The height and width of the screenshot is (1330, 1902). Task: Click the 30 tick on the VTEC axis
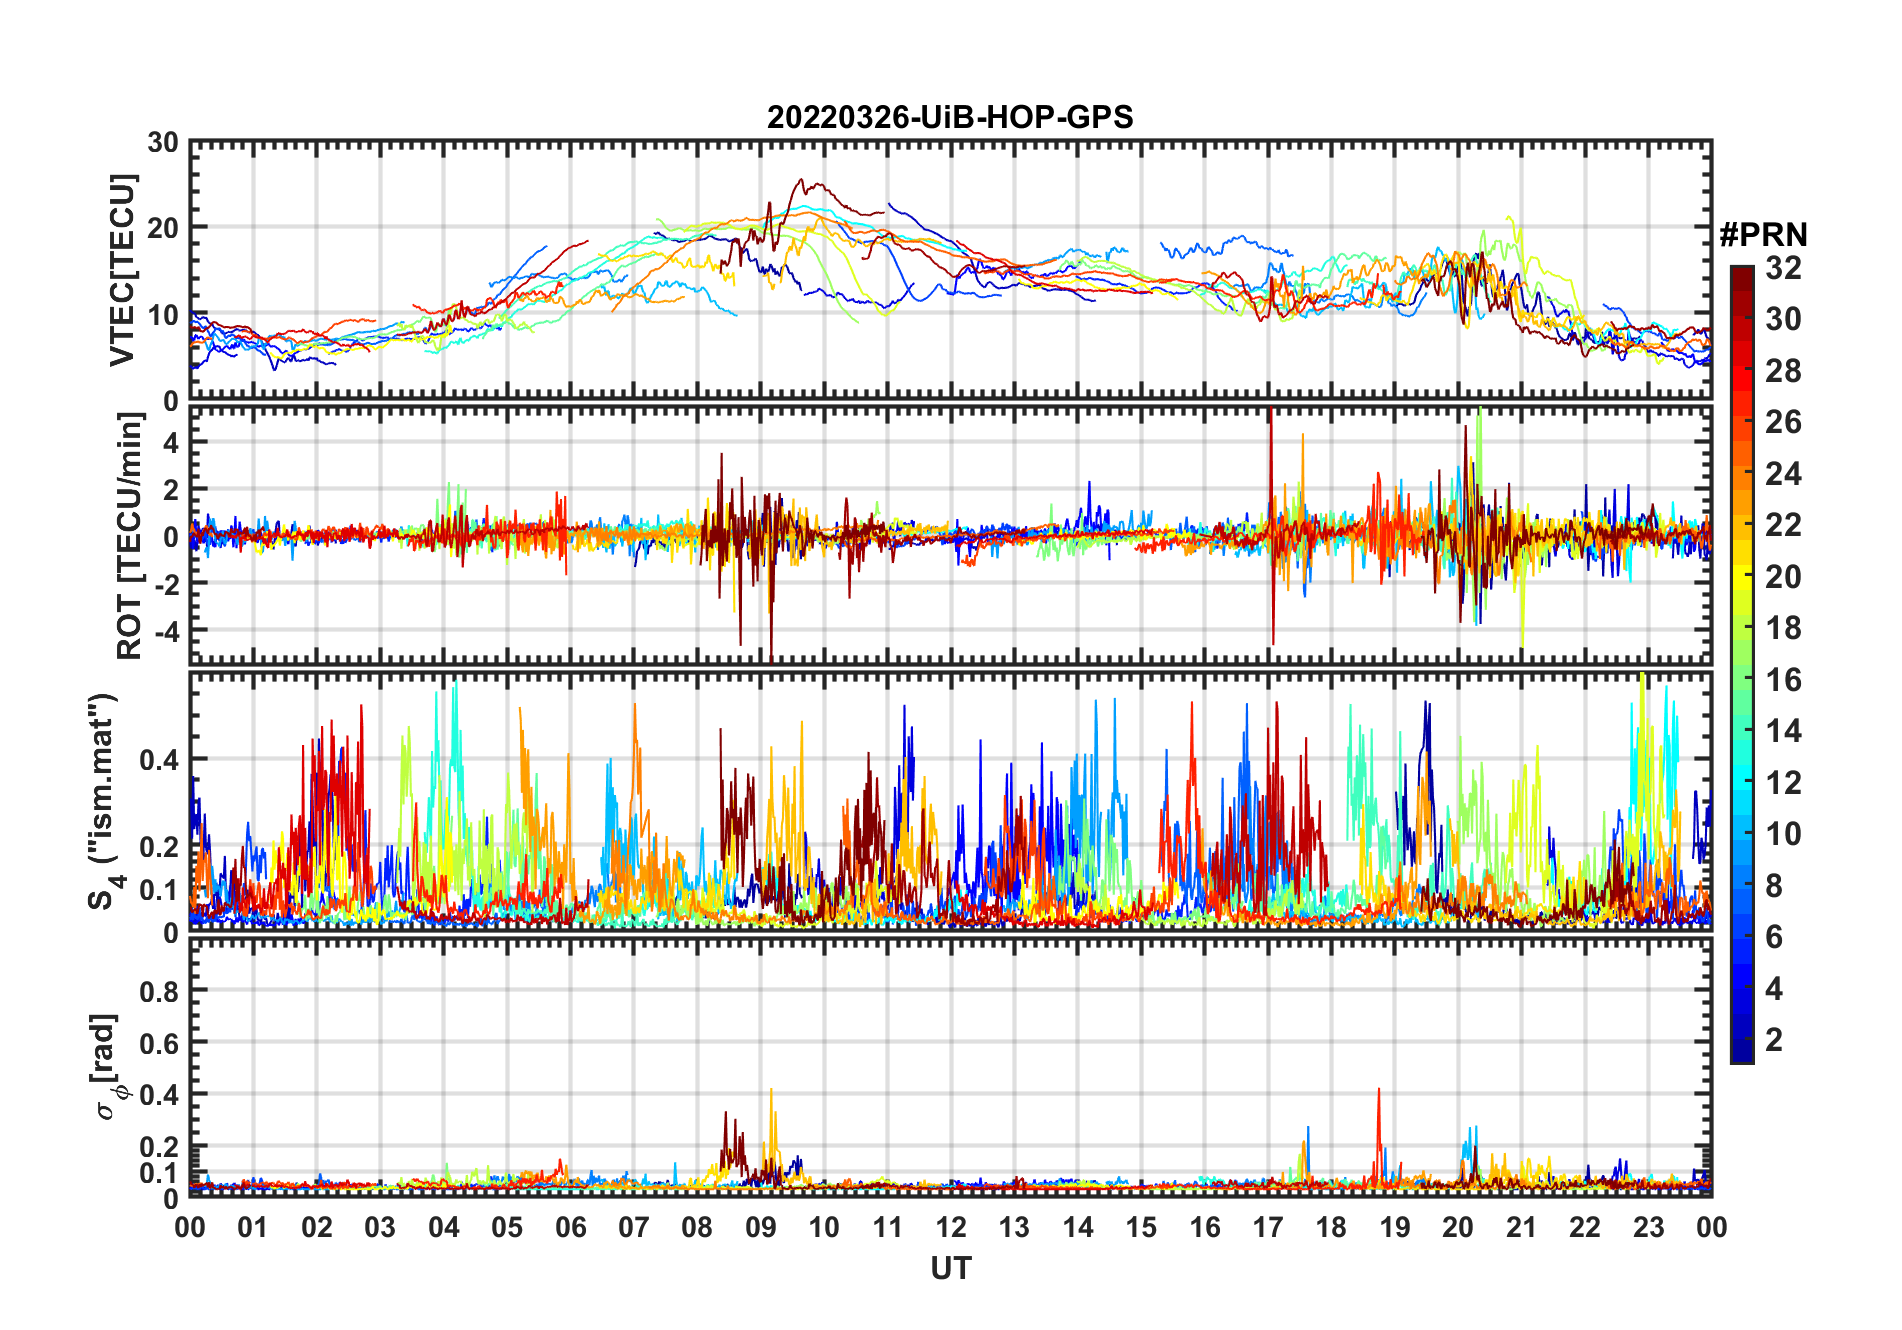point(163,143)
